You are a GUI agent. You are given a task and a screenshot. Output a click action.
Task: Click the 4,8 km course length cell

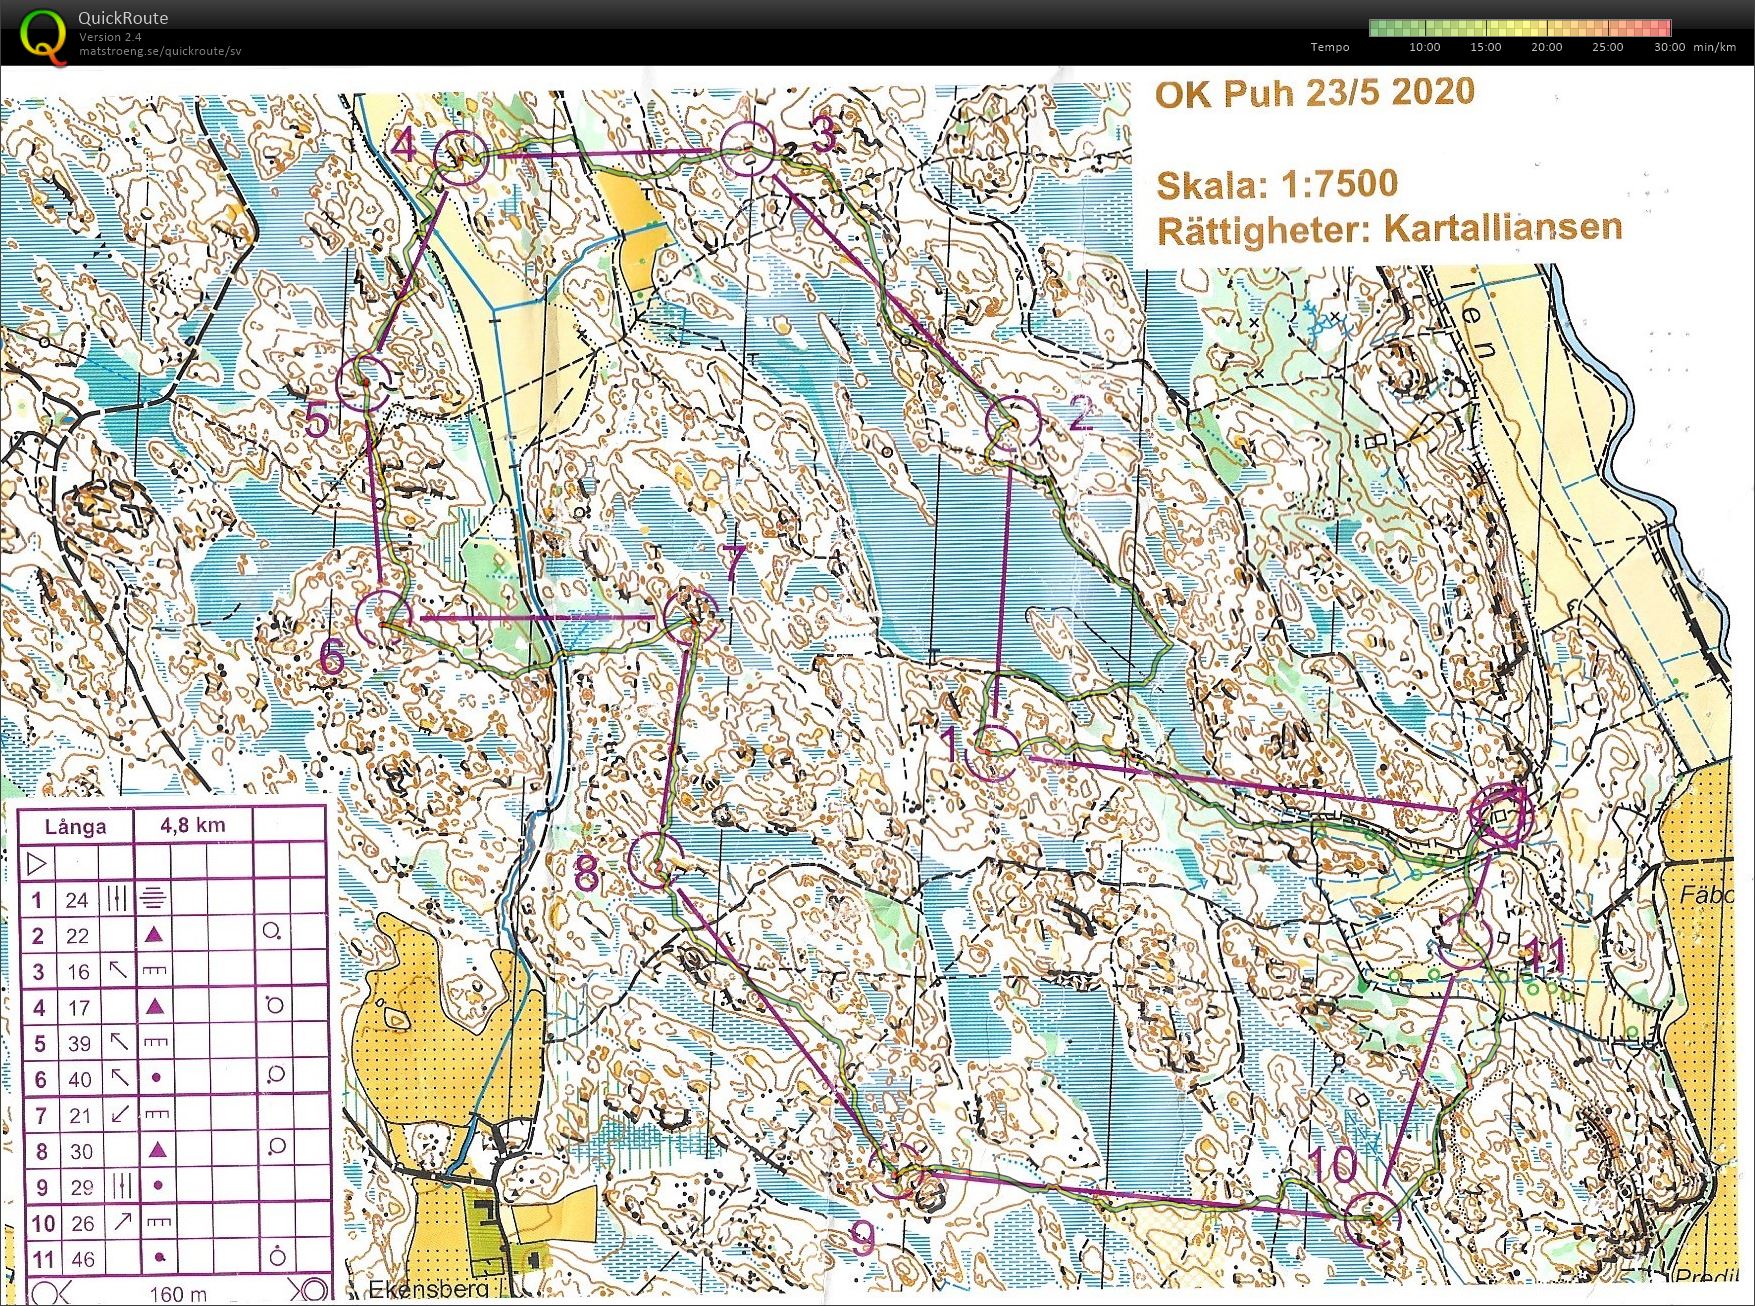pos(192,825)
